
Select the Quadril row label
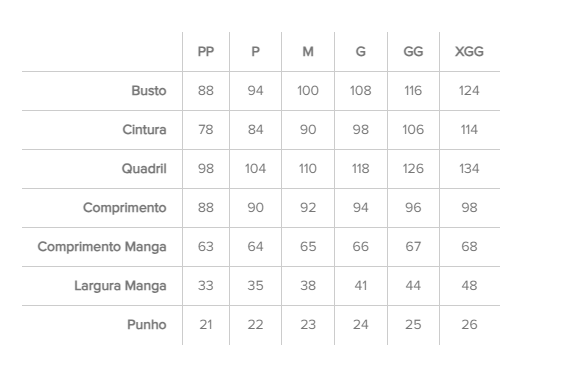pyautogui.click(x=144, y=169)
